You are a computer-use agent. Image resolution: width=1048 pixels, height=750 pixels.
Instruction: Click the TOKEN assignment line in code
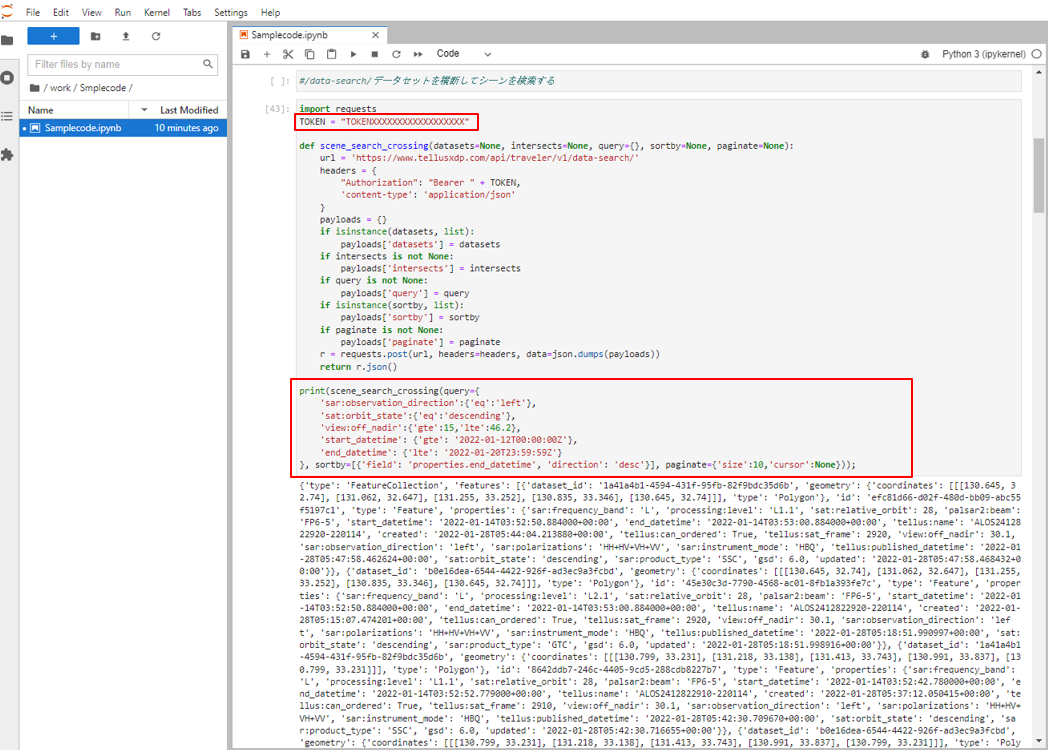384,122
